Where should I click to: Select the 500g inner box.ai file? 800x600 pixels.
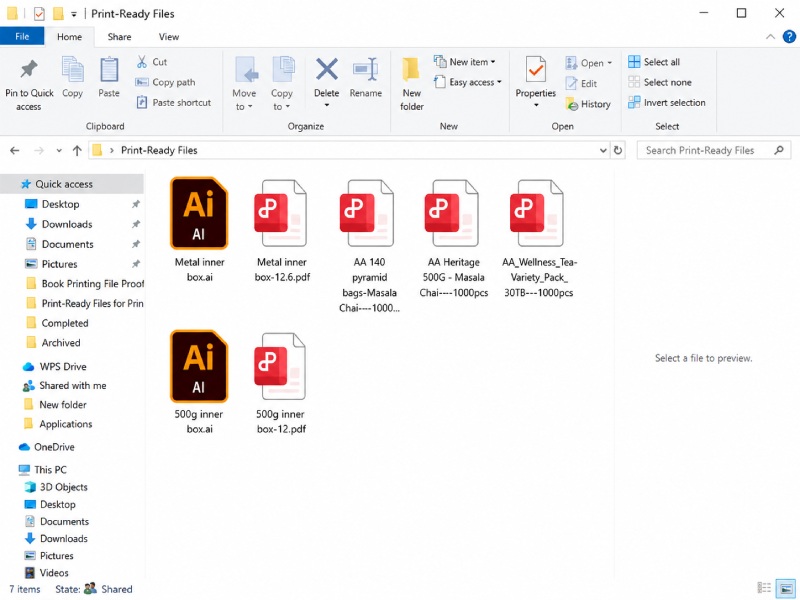click(199, 382)
